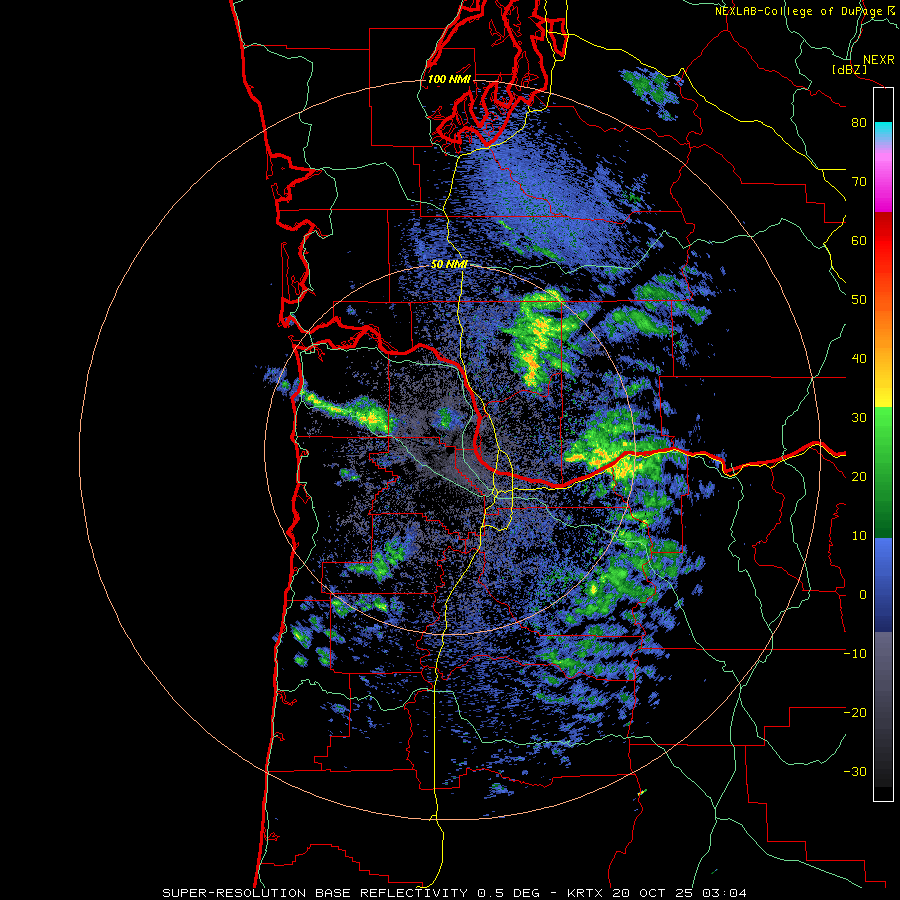
Task: Click the 80 dBZ scale value
Action: 859,123
